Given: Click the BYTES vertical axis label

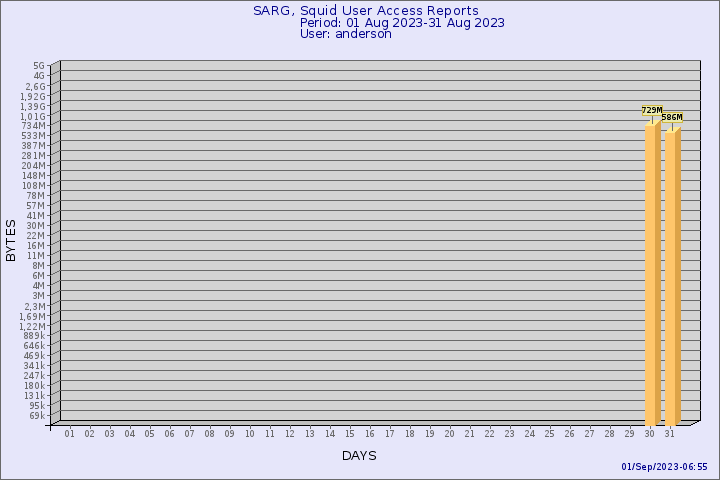Looking at the screenshot, I should click(11, 240).
